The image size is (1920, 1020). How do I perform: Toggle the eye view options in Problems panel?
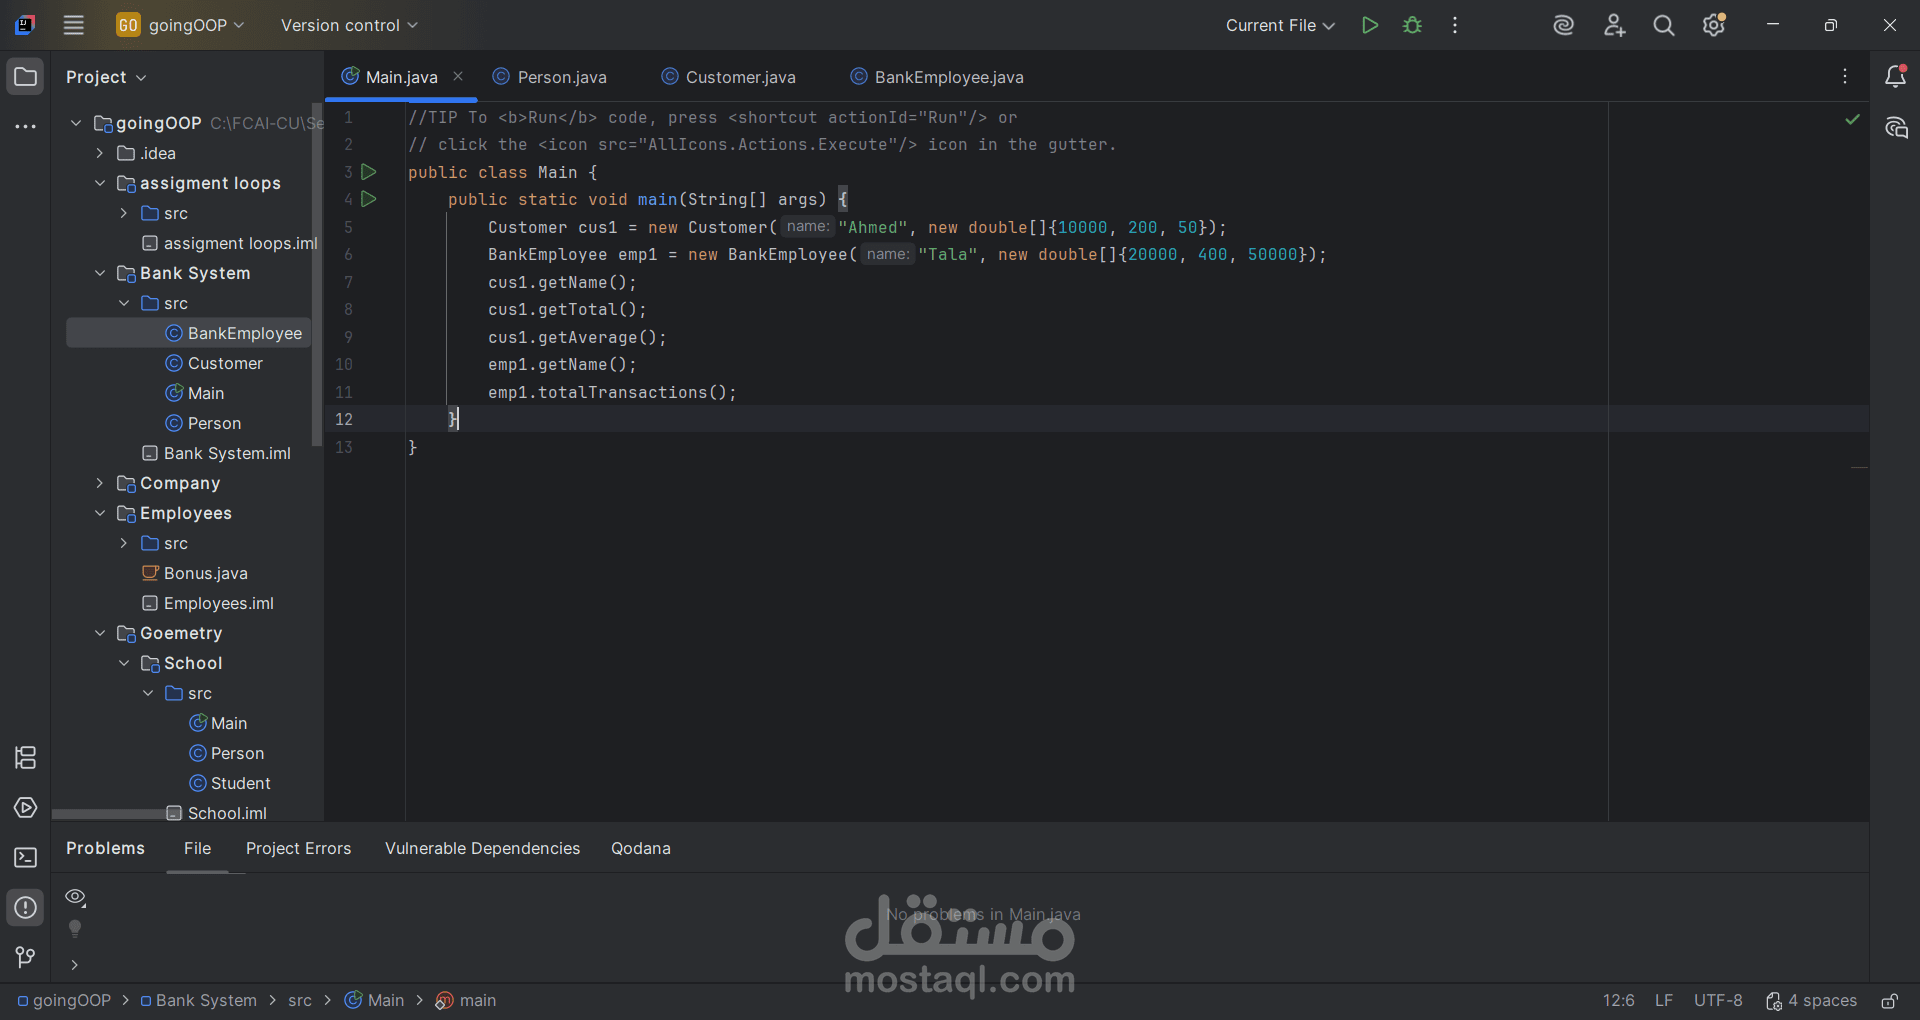(75, 897)
